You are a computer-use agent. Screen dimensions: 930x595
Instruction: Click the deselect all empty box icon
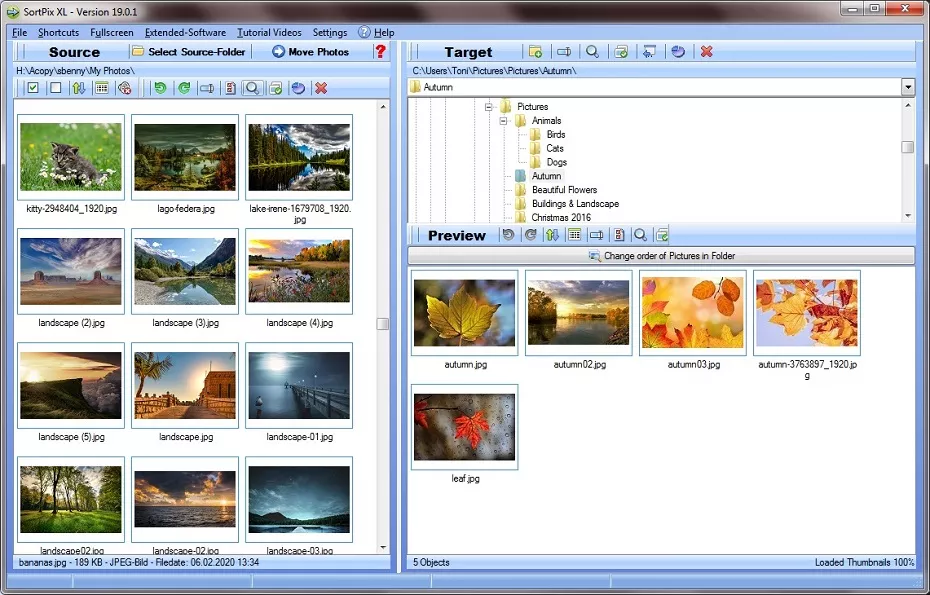tap(56, 88)
